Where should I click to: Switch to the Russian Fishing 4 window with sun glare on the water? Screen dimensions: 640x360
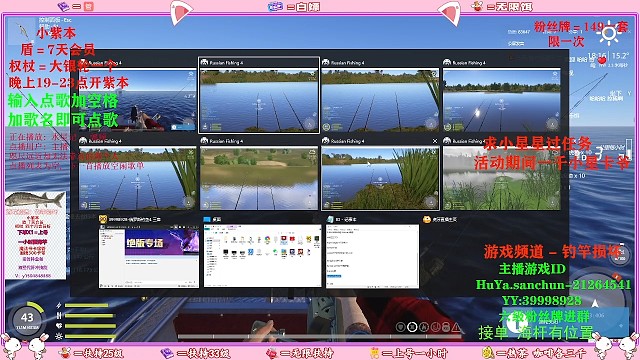pos(502,100)
